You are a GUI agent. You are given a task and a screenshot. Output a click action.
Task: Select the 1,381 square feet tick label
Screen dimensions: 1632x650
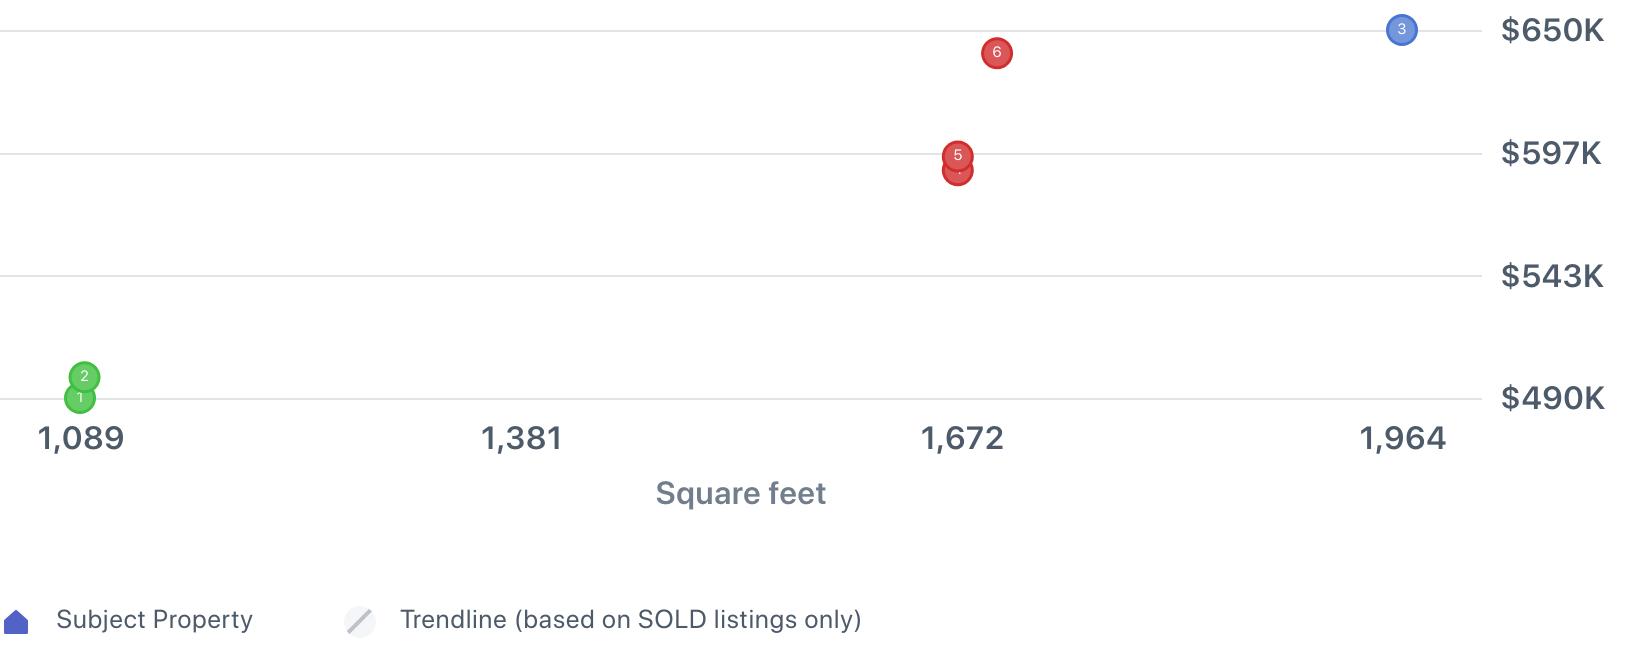coord(521,438)
